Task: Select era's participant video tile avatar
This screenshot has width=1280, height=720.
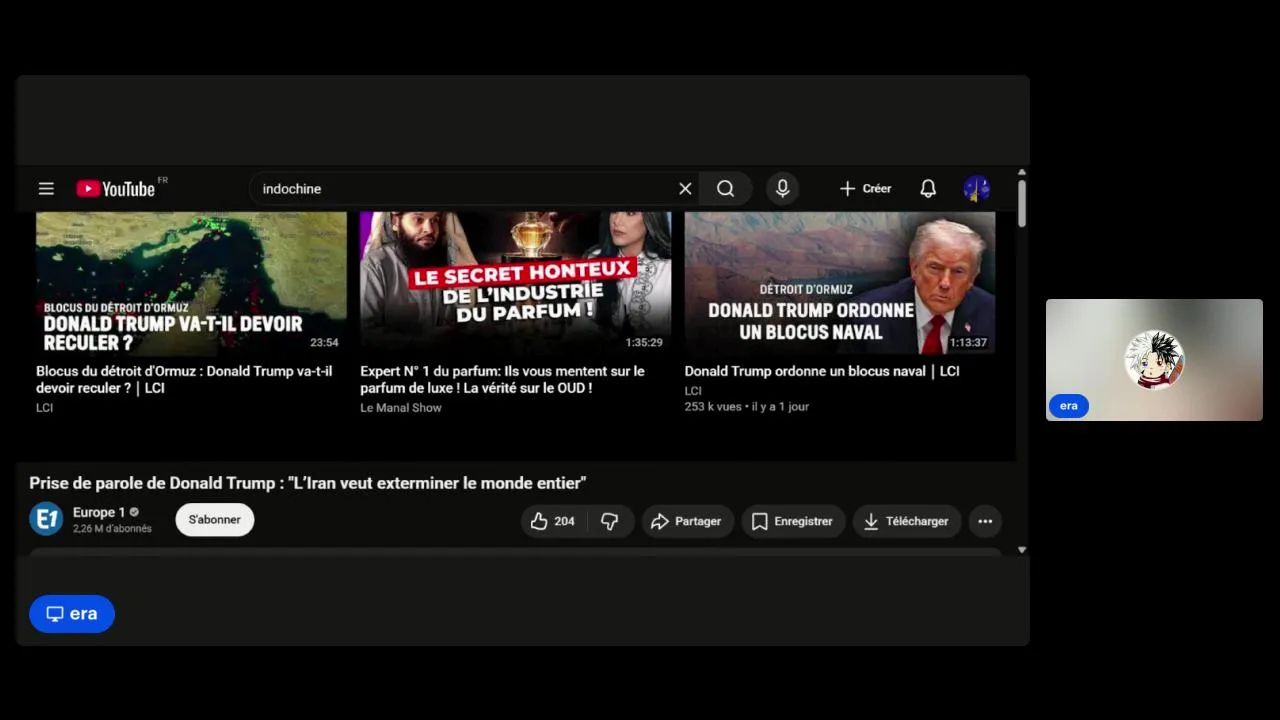Action: click(1154, 360)
